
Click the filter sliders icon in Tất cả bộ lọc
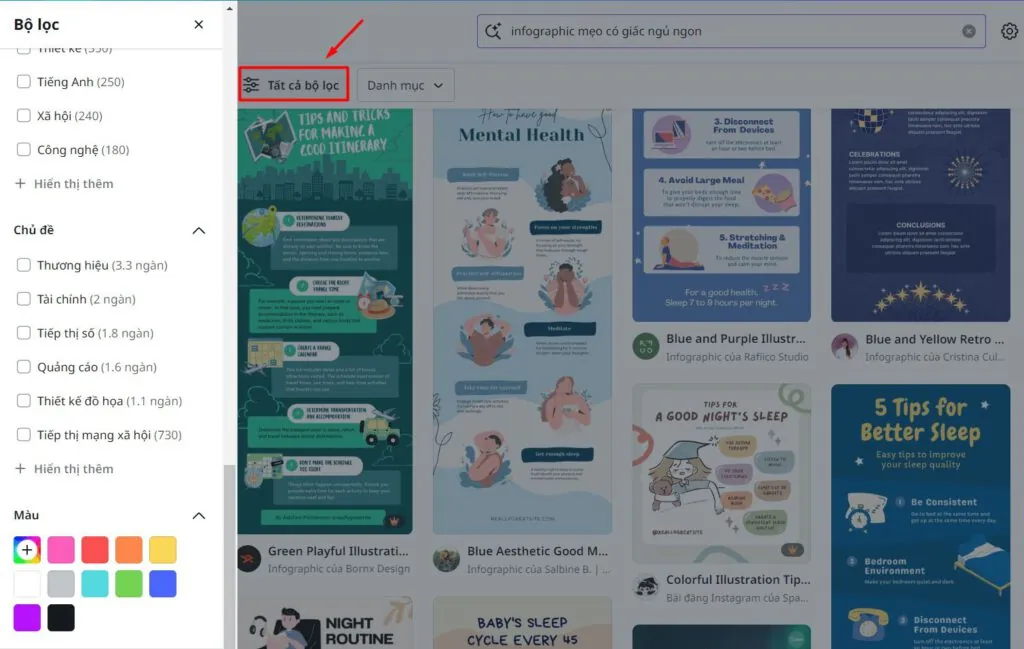pos(251,85)
